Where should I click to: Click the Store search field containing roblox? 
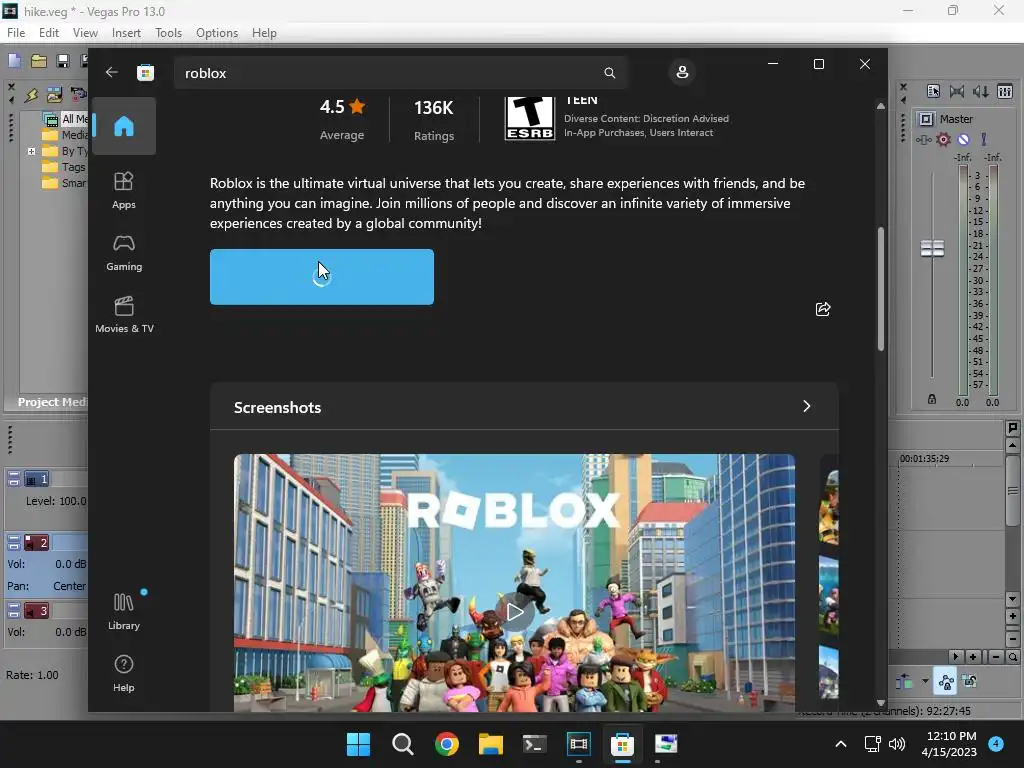point(400,72)
